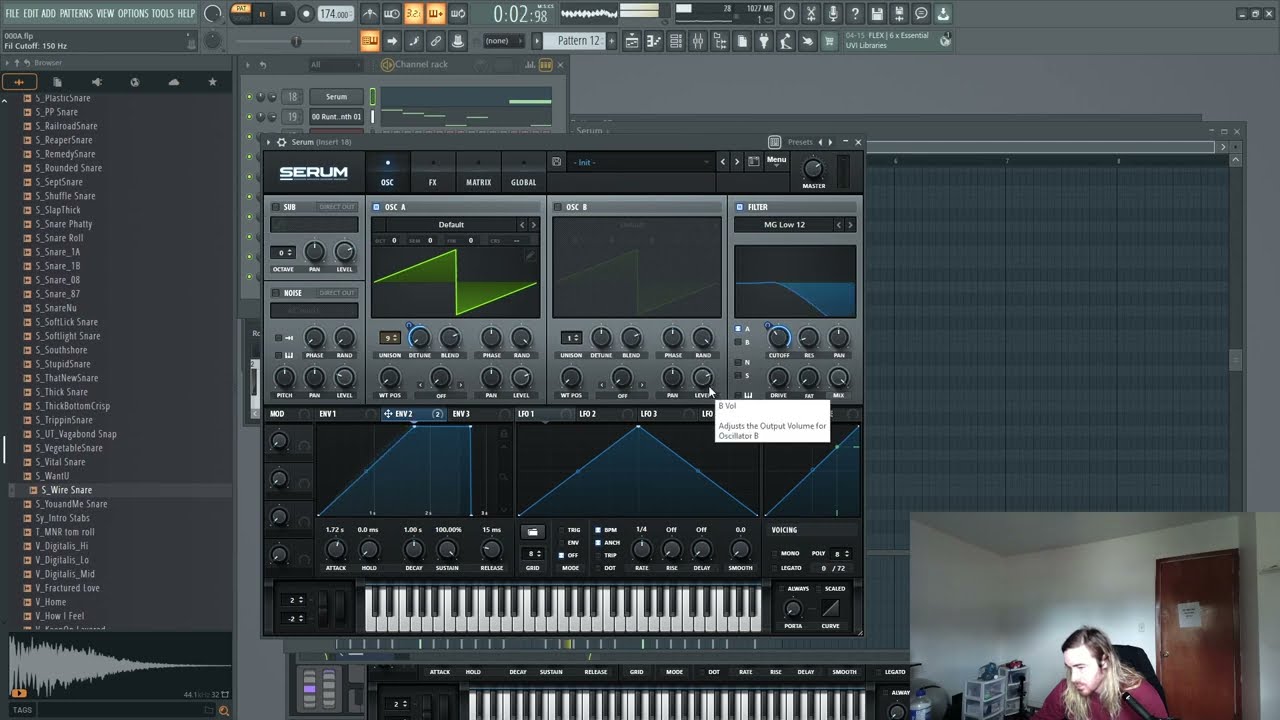Toggle the countdown-before-recording 3.2.1 icon
This screenshot has width=1280, height=720.
(x=414, y=14)
